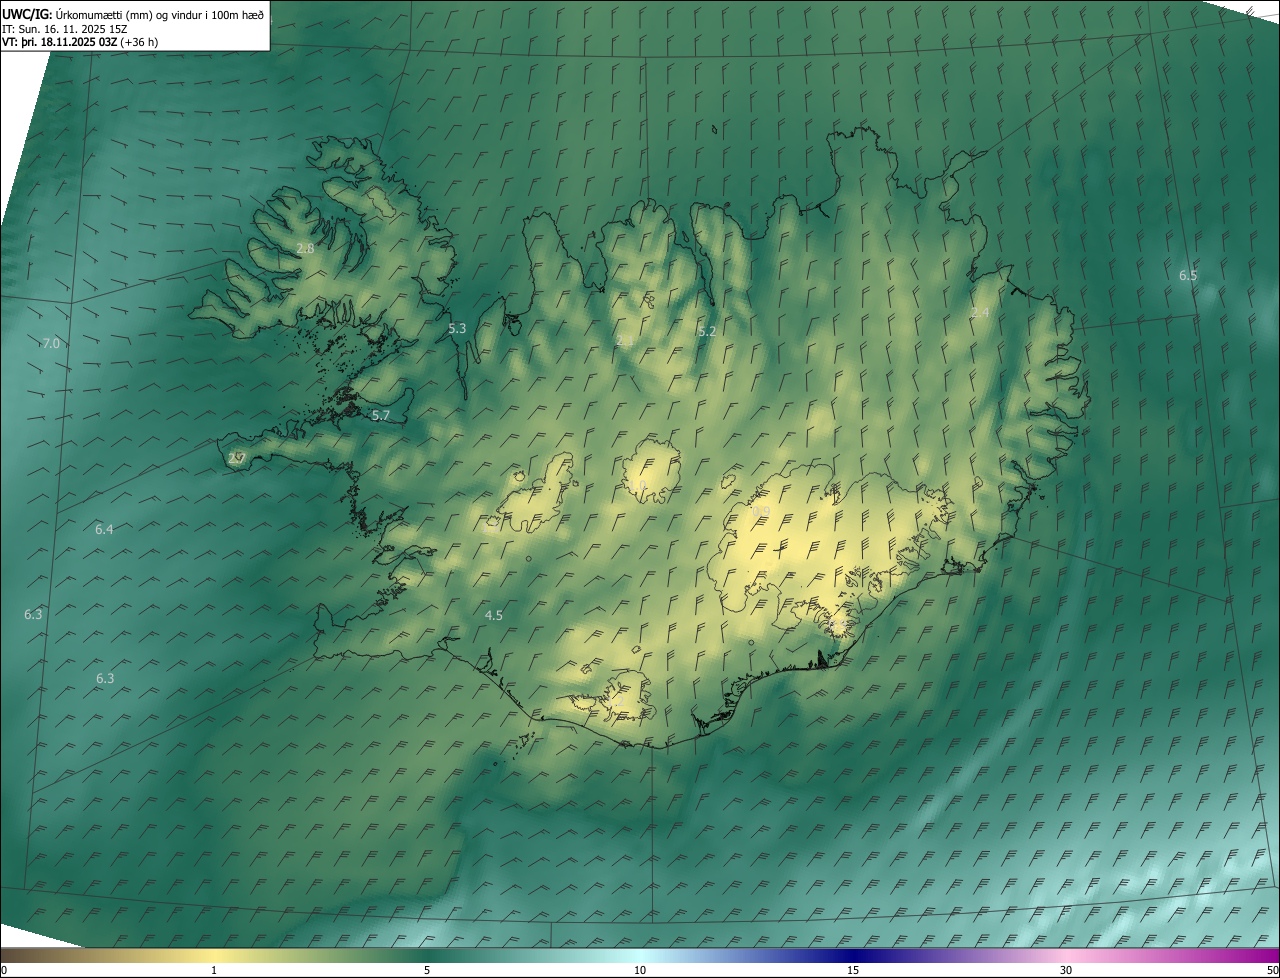Click the title 'Úrkomumætti (mm) og vindur í 100m hæð'
The image size is (1280, 978).
click(158, 13)
